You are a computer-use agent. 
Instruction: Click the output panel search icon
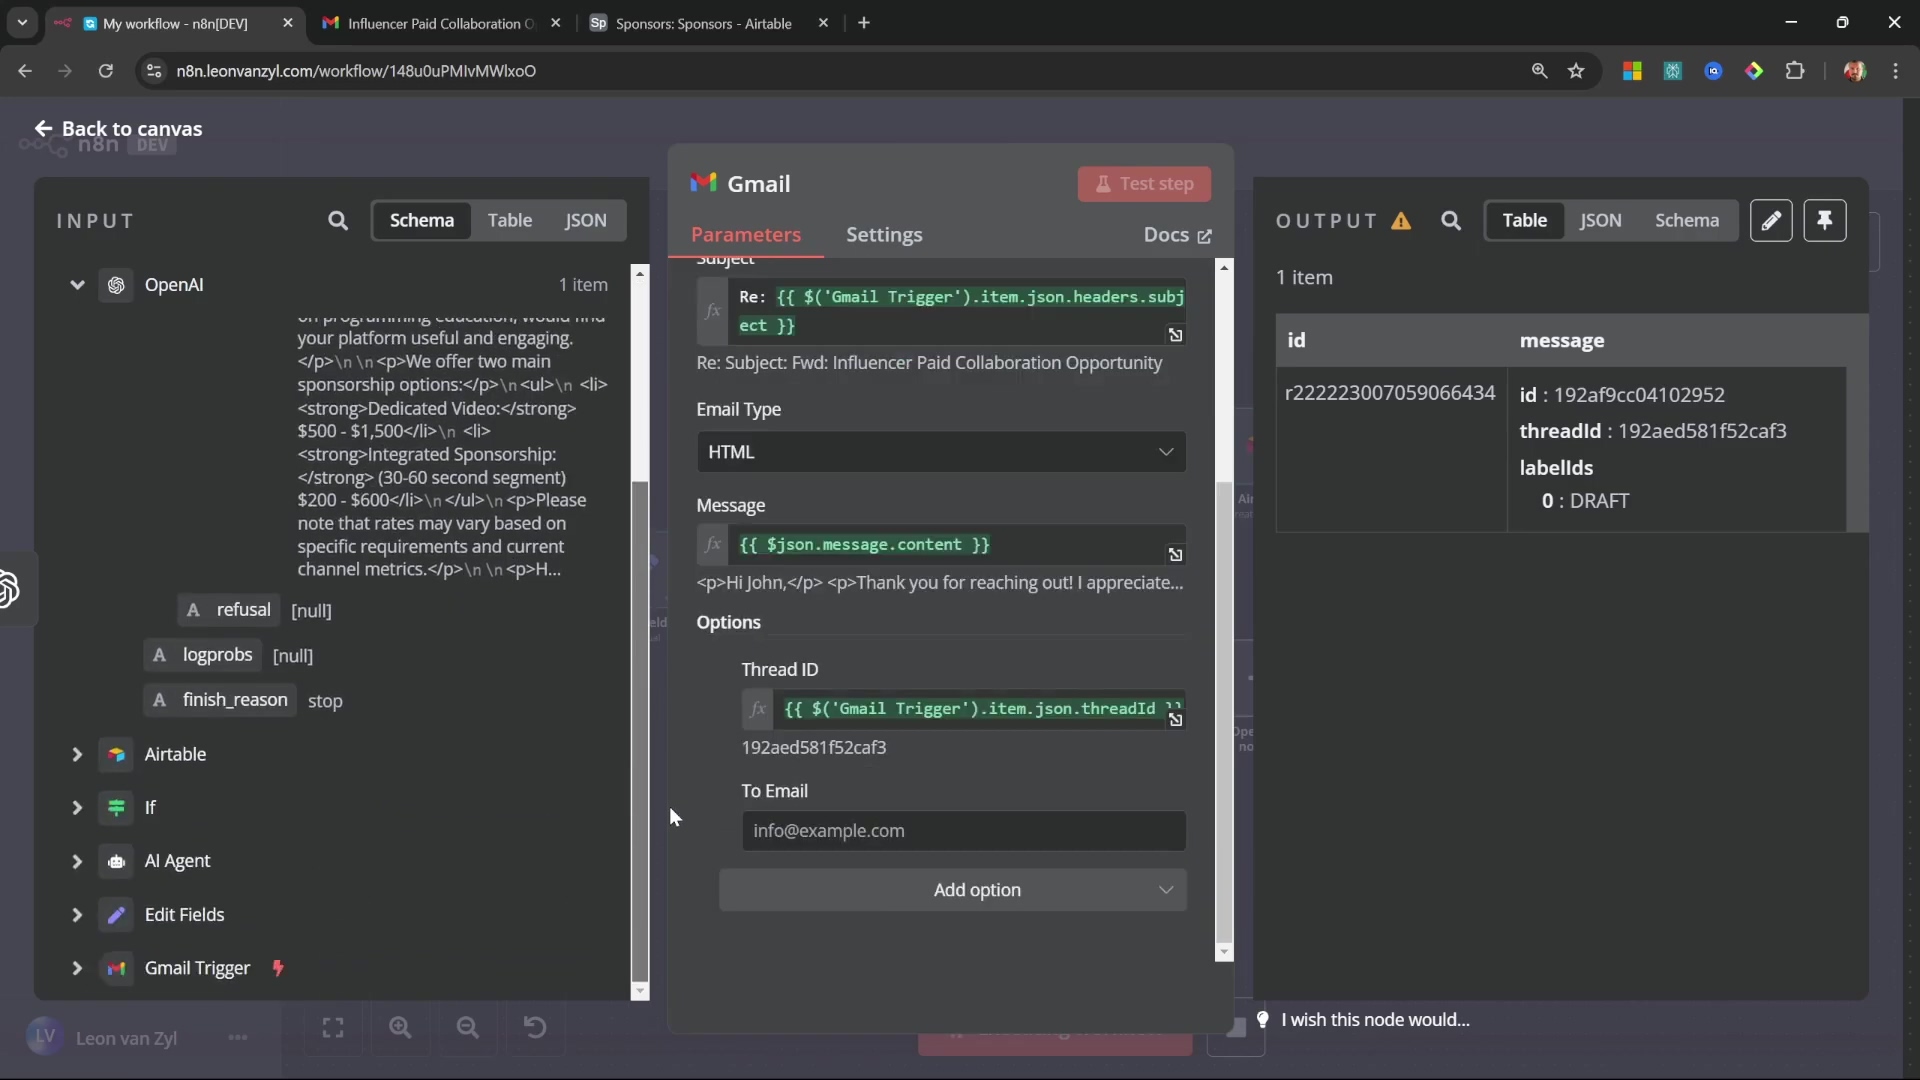(1451, 221)
